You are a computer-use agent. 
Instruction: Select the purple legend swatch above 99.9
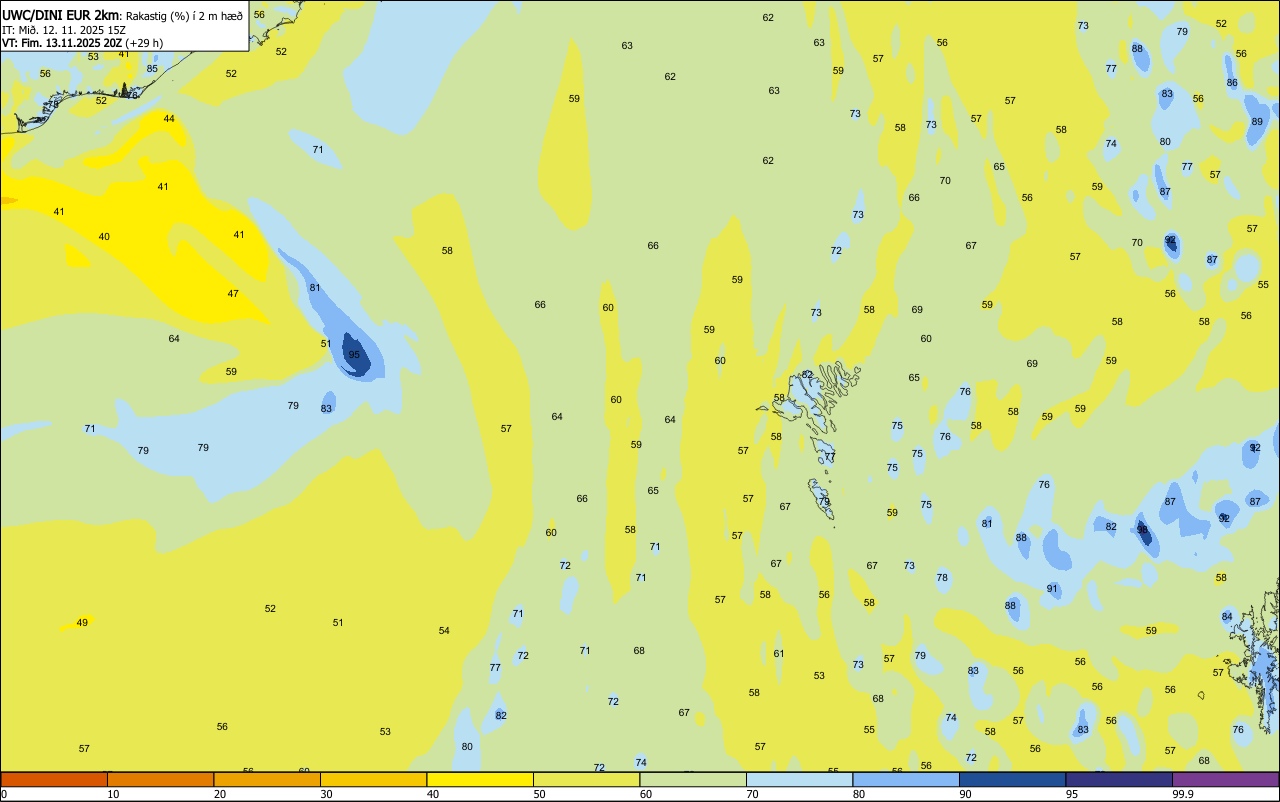click(1226, 779)
